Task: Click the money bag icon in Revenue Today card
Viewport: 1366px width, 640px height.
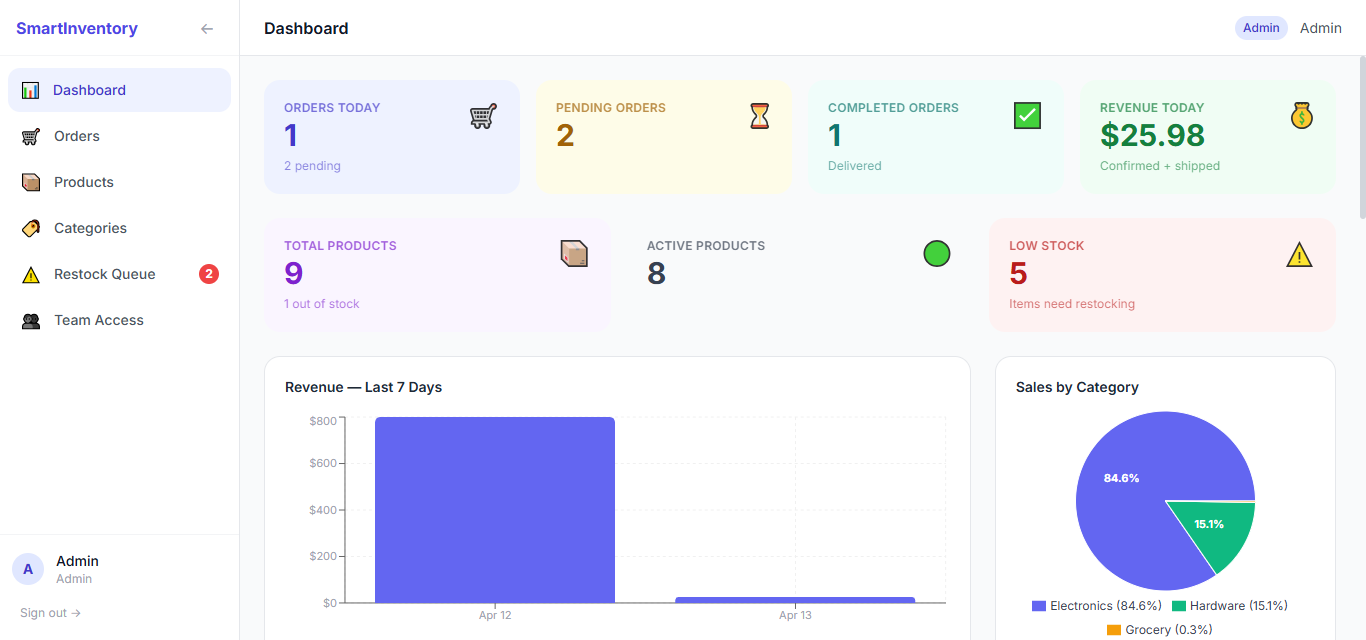Action: (x=1301, y=116)
